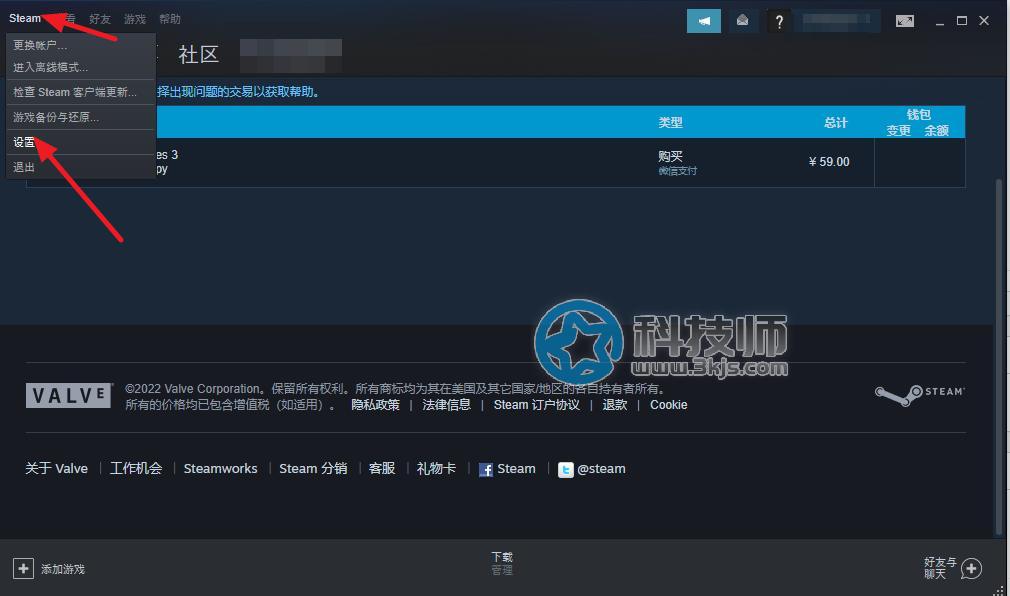This screenshot has width=1010, height=596.
Task: Select the ¥ 59.00 purchase total
Action: (829, 162)
